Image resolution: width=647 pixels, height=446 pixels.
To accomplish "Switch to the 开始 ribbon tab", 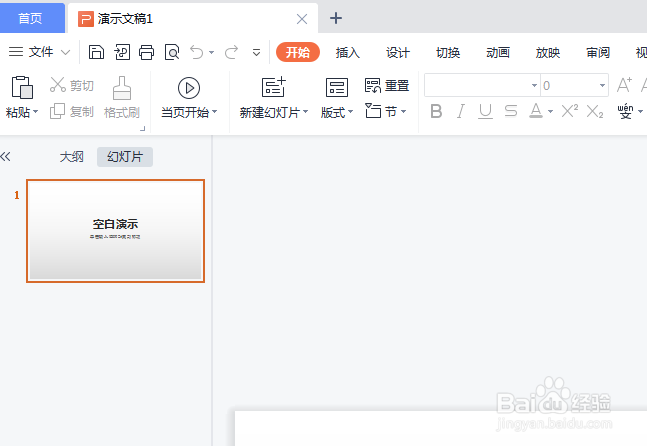I will 298,52.
